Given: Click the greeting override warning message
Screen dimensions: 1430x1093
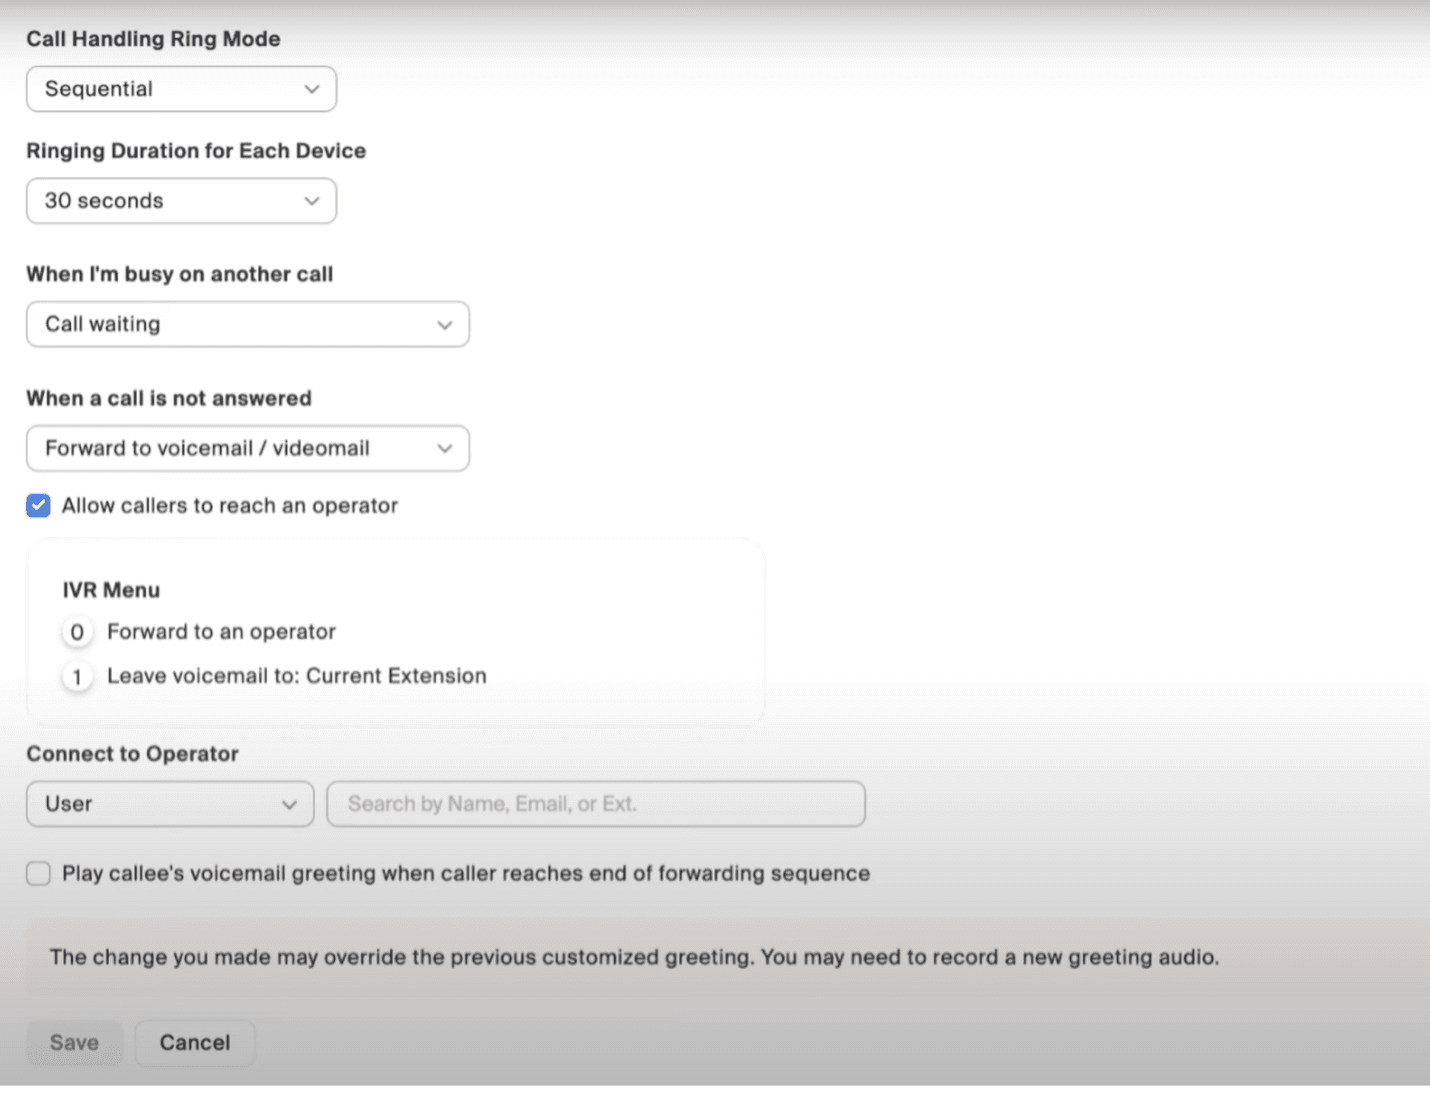Looking at the screenshot, I should pos(634,957).
